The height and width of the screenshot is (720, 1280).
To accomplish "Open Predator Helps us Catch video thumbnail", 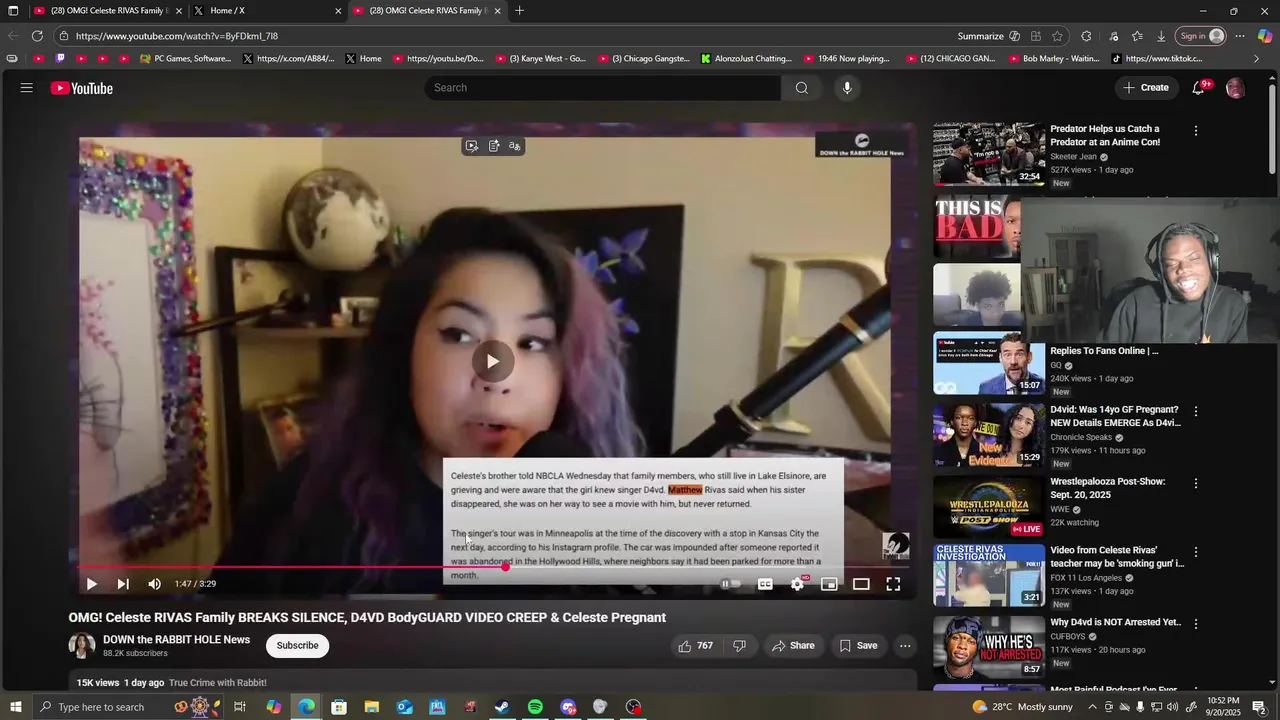I will pos(989,155).
